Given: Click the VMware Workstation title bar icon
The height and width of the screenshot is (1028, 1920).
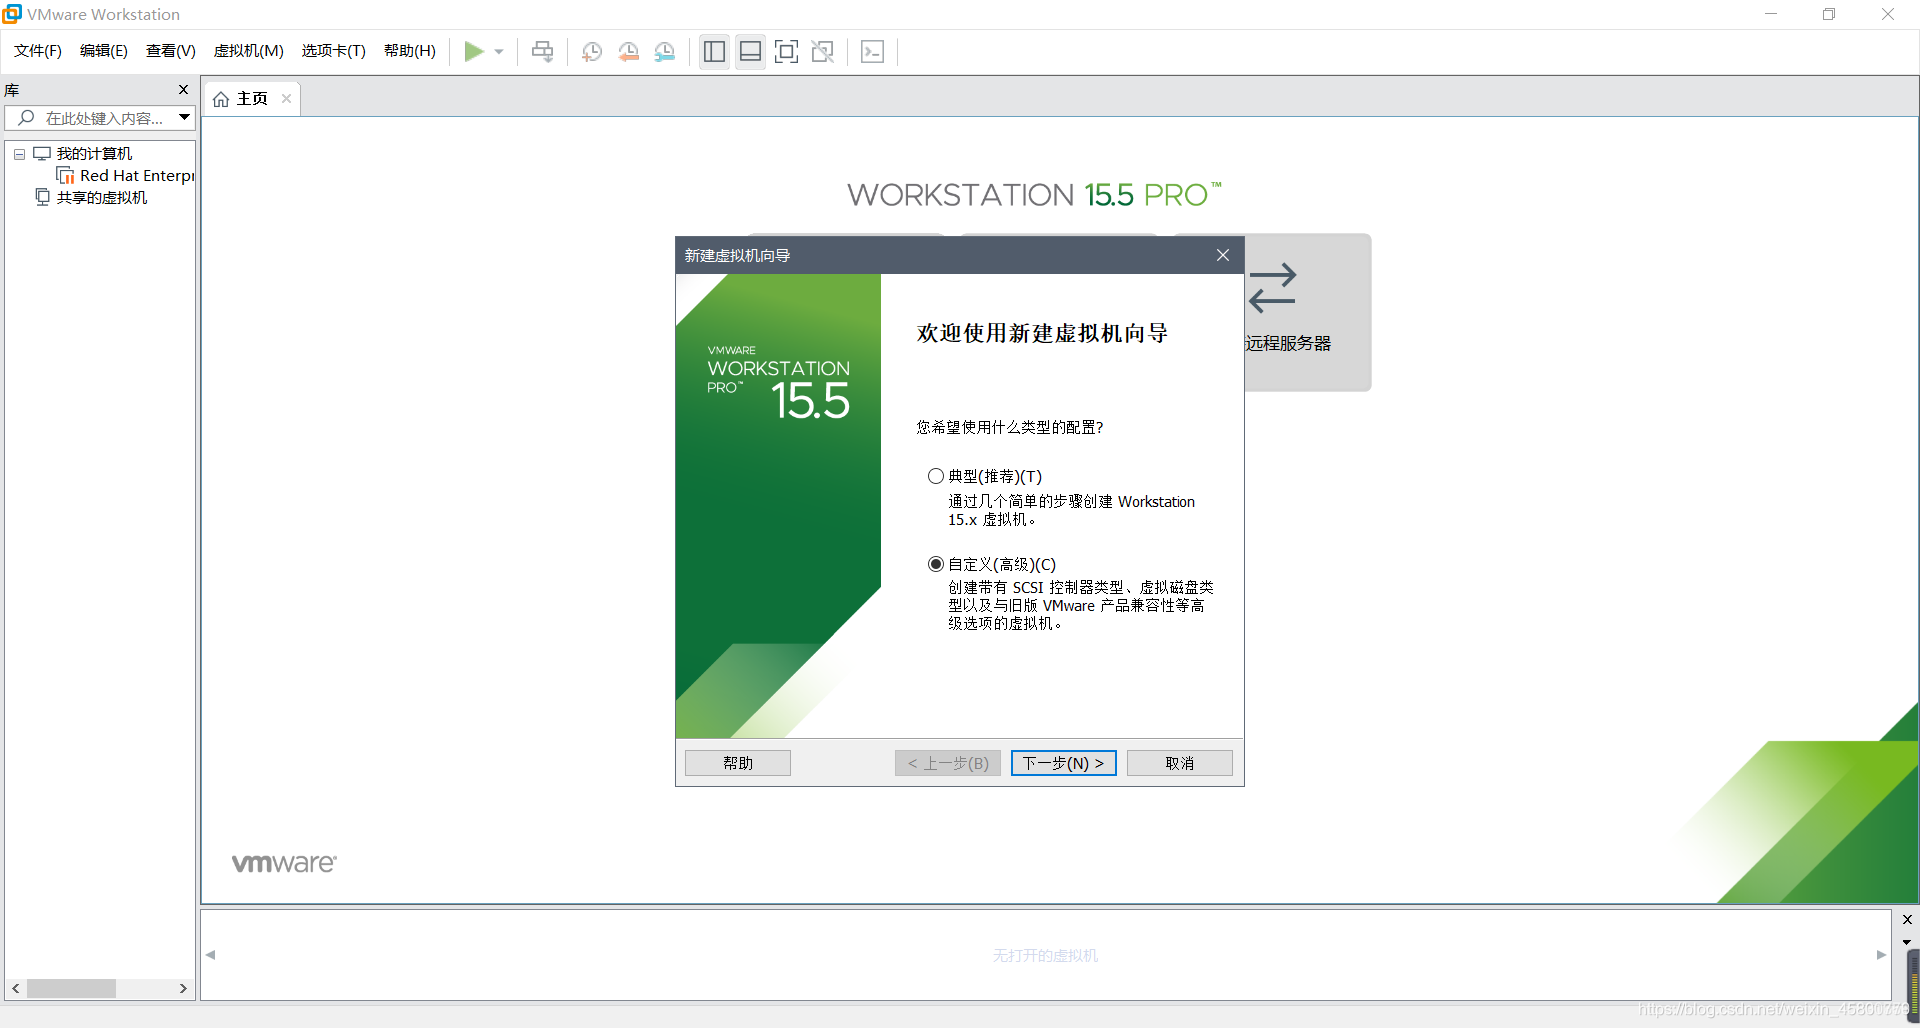Looking at the screenshot, I should pyautogui.click(x=12, y=14).
